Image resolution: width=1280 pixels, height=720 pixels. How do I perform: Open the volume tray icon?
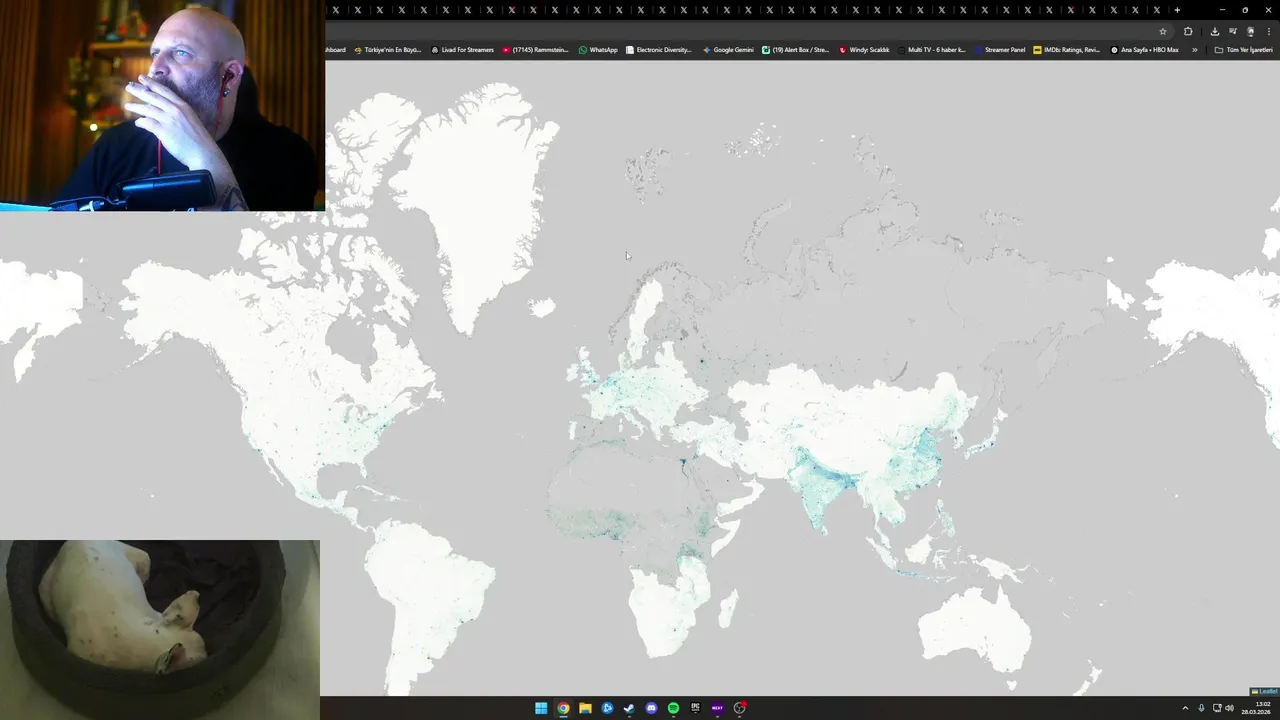coord(1229,708)
